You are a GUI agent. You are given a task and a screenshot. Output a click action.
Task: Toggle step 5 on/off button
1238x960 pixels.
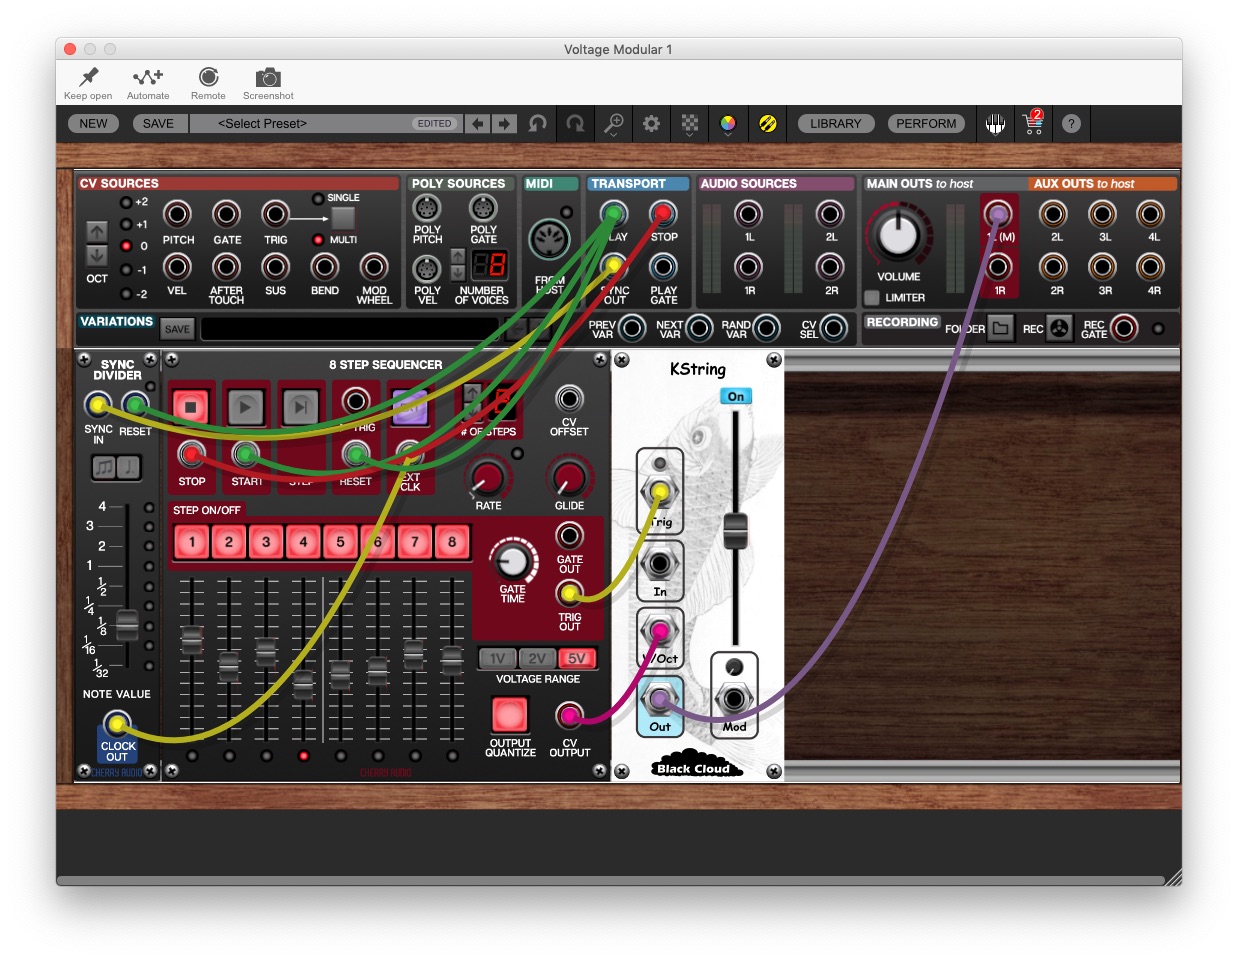[340, 542]
